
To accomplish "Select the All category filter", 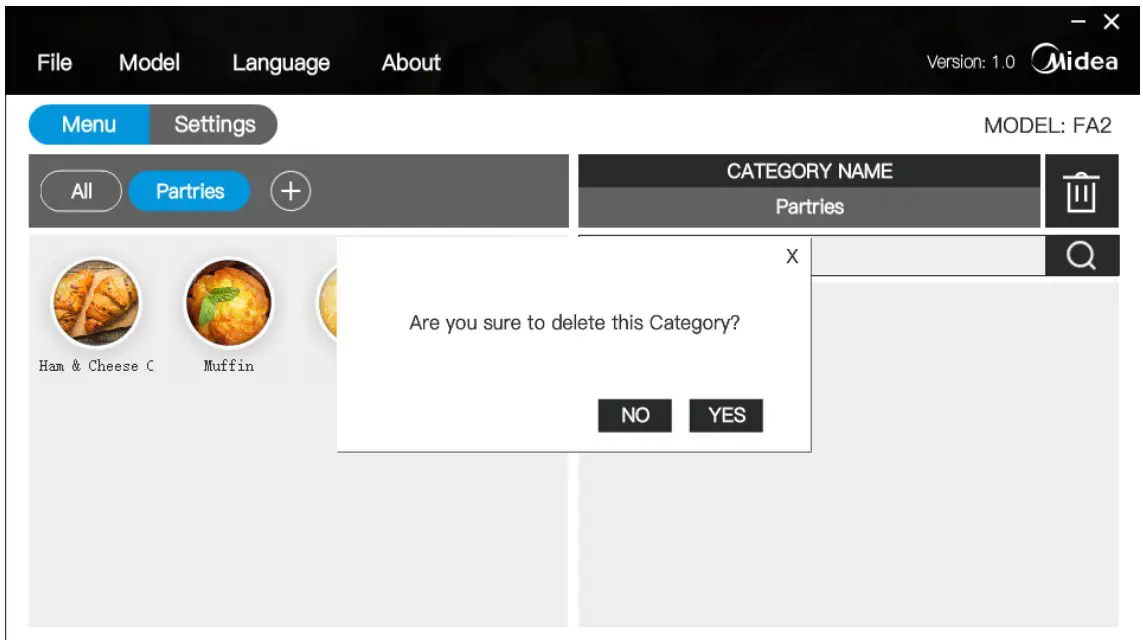I will pos(80,190).
